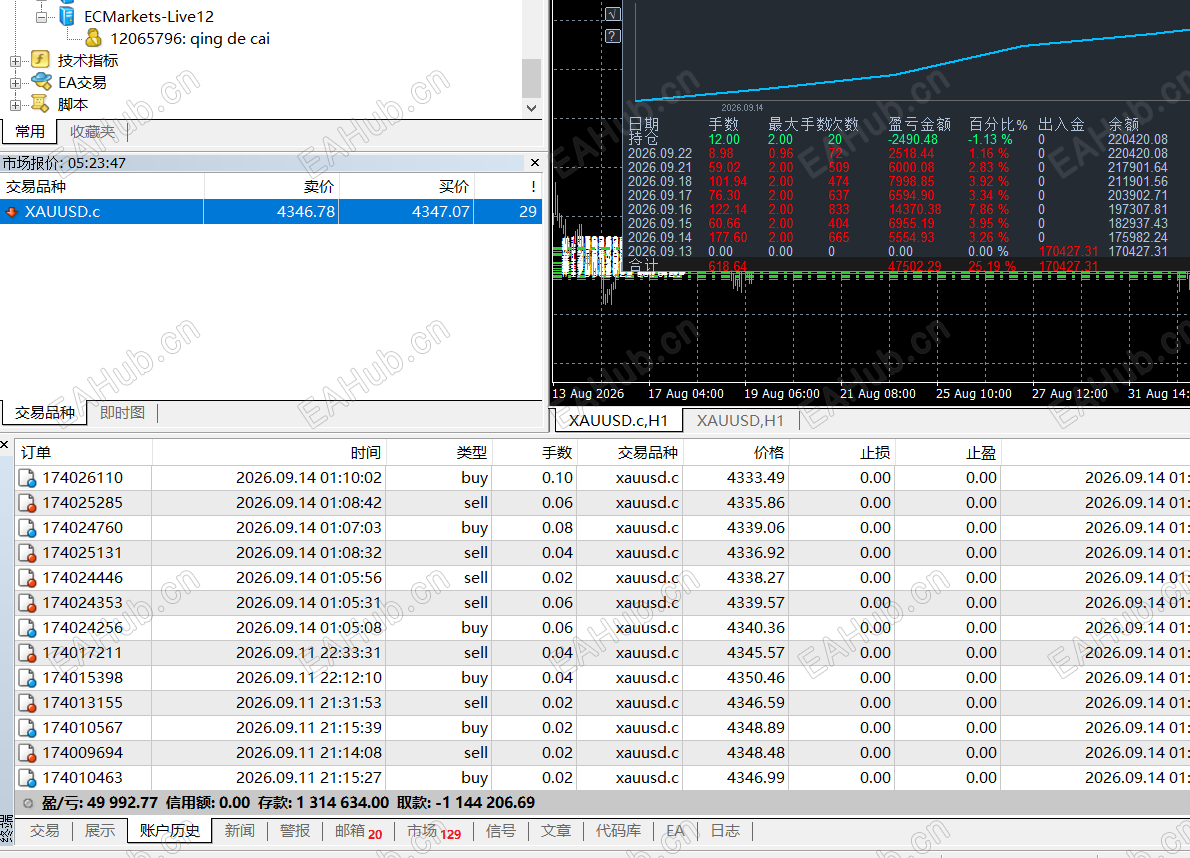Expand the EA交易 tree node

pos(15,83)
